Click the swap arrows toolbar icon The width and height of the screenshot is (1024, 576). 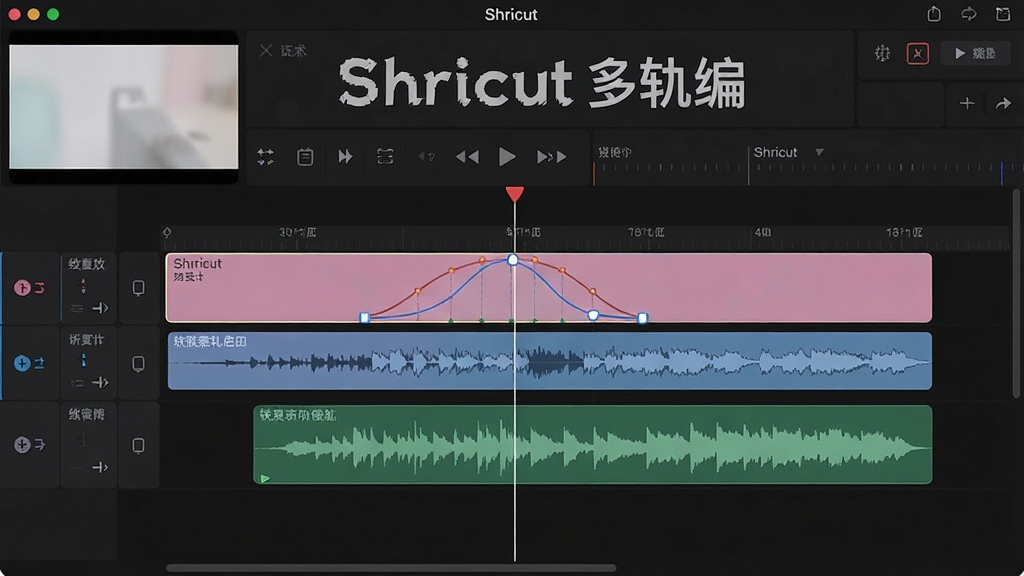click(x=265, y=157)
